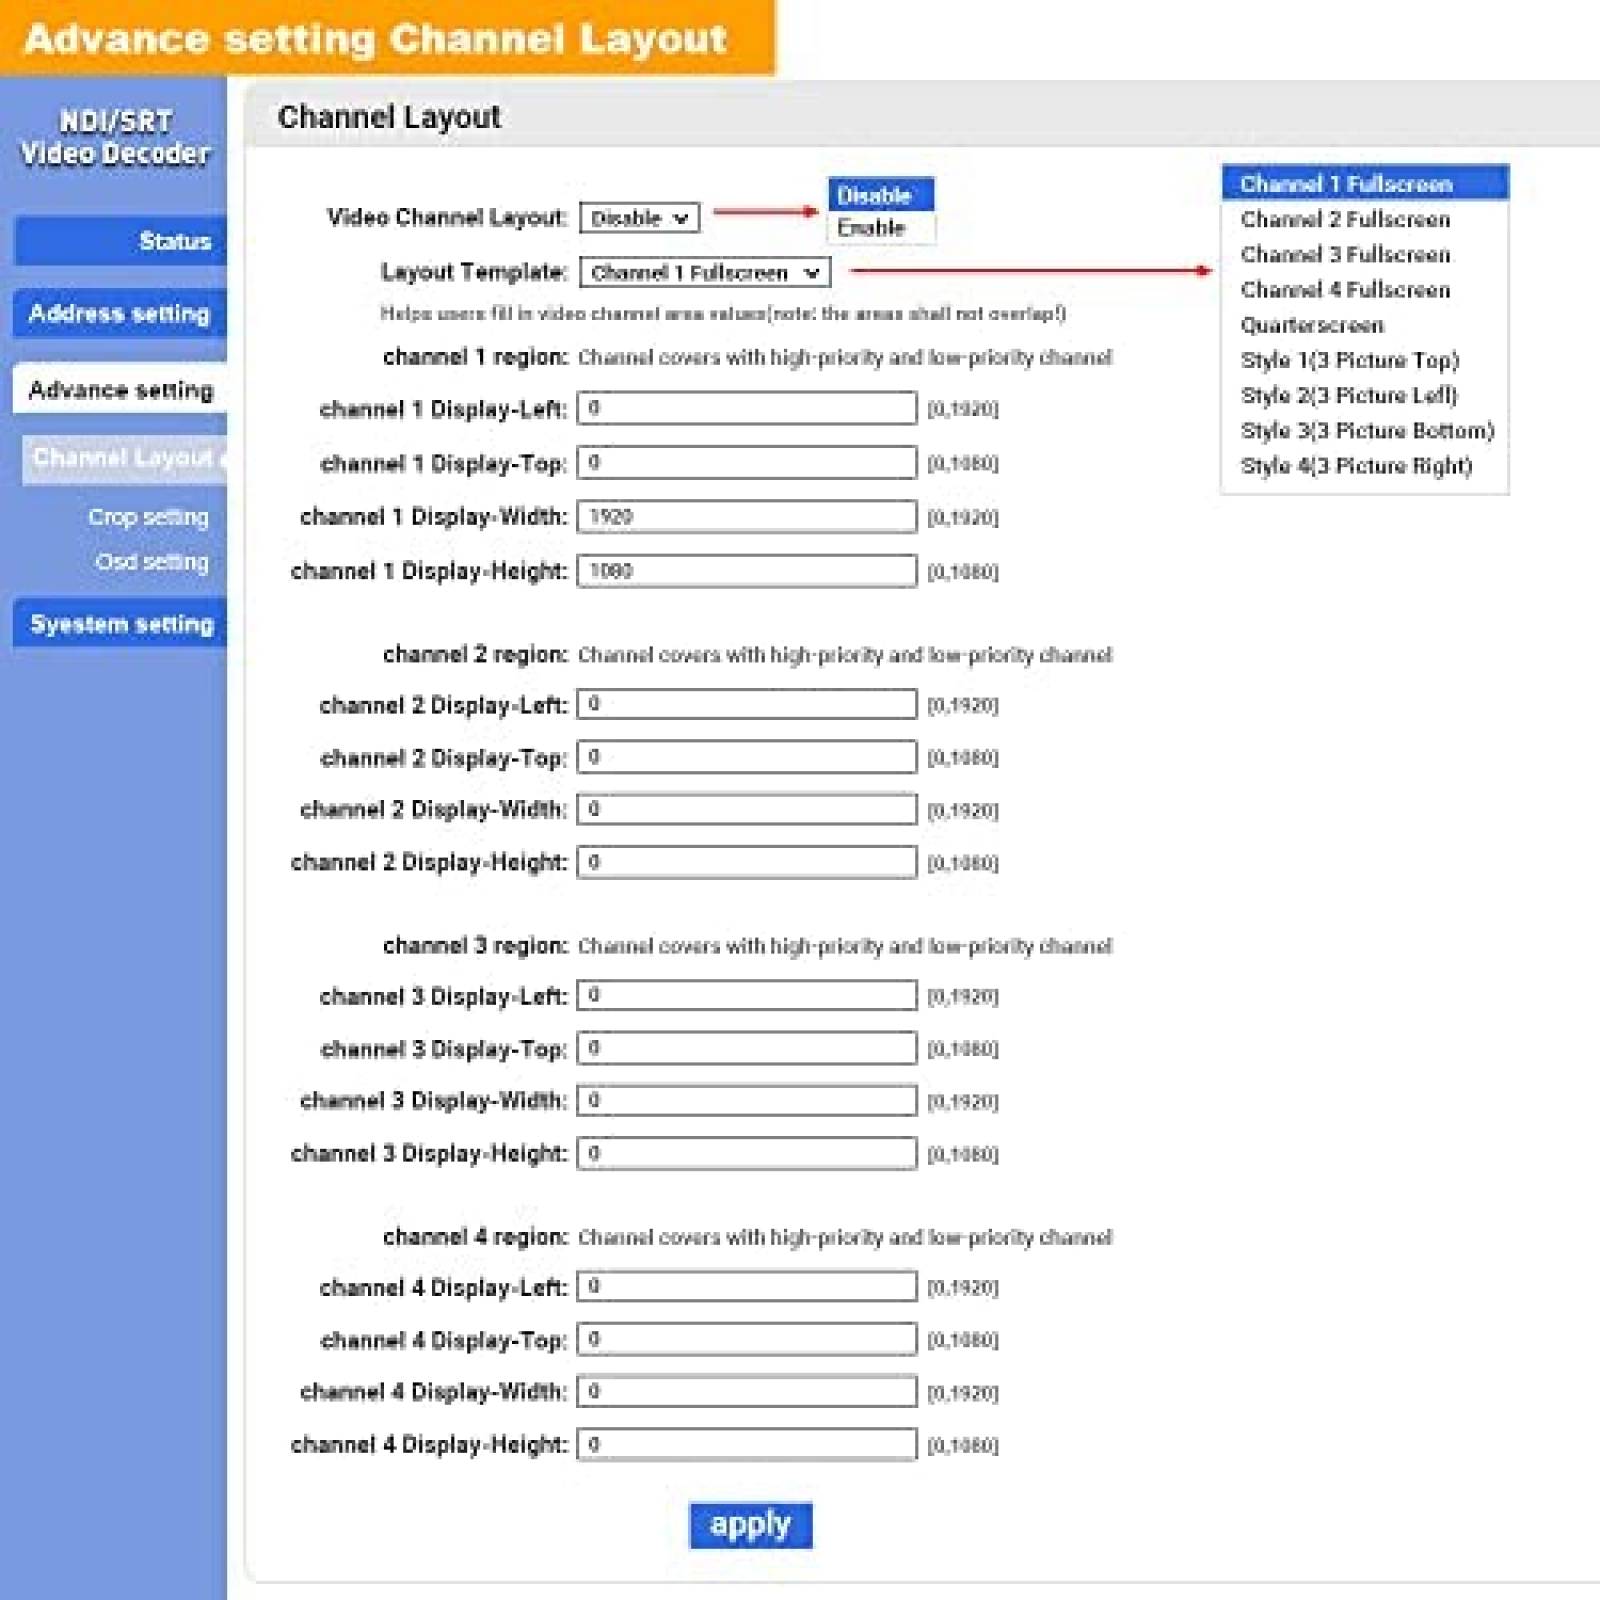The width and height of the screenshot is (1600, 1600).
Task: Open the Layout Template dropdown
Action: [x=706, y=272]
